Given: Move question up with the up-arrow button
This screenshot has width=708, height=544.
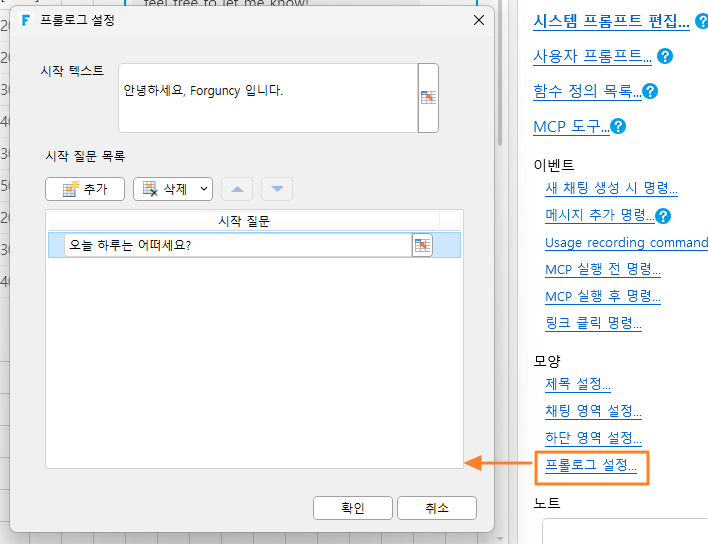Looking at the screenshot, I should click(x=237, y=189).
